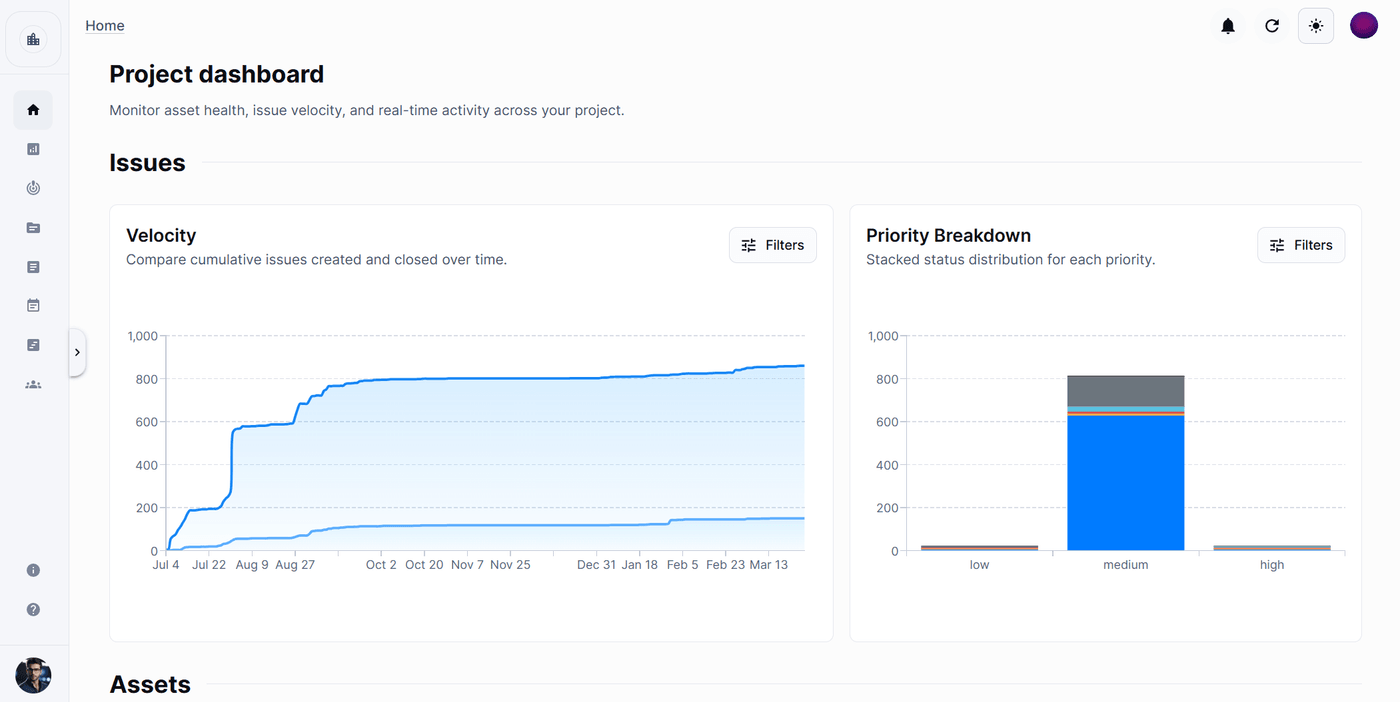This screenshot has width=1400, height=702.
Task: Click the lined document icon below the folder icon
Action: [x=33, y=267]
